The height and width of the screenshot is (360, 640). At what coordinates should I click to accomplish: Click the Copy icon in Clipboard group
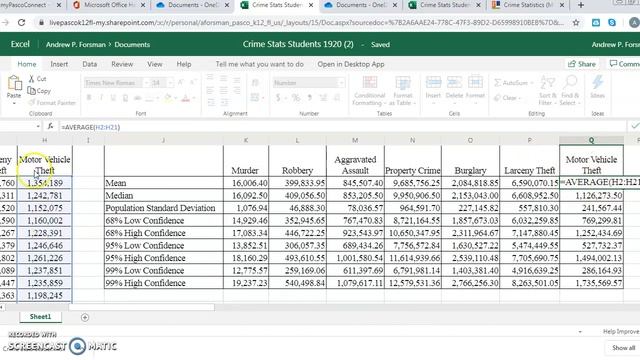[31, 91]
